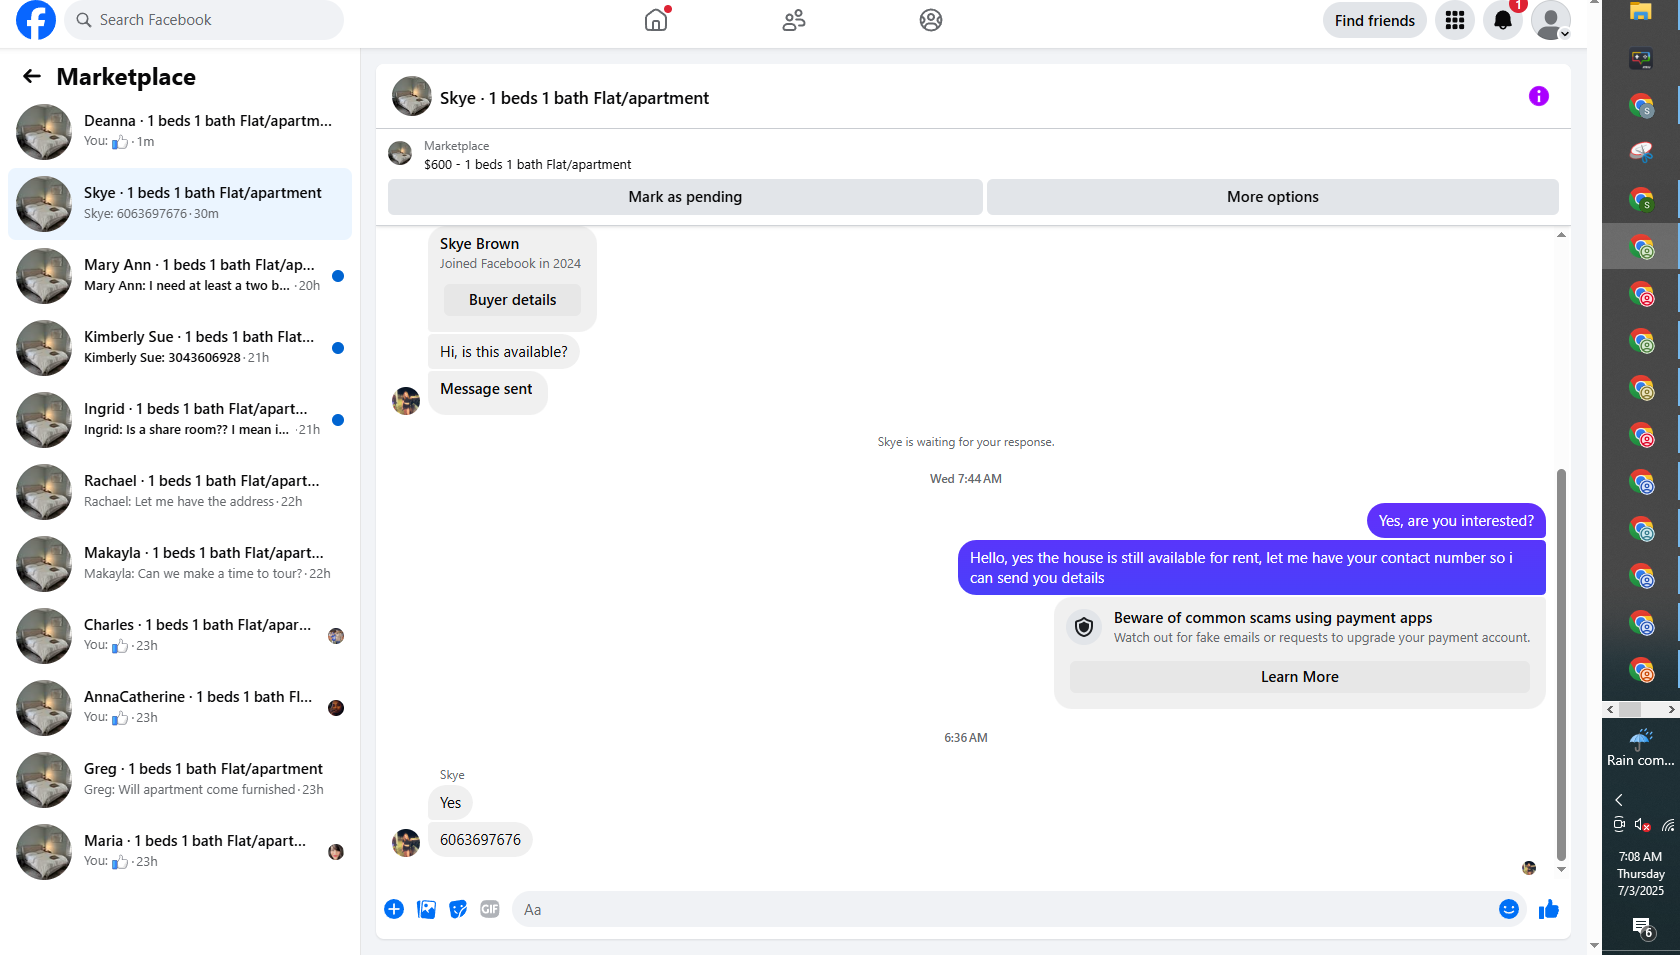Image resolution: width=1680 pixels, height=955 pixels.
Task: Open the Ingrid conversation
Action: pos(180,420)
